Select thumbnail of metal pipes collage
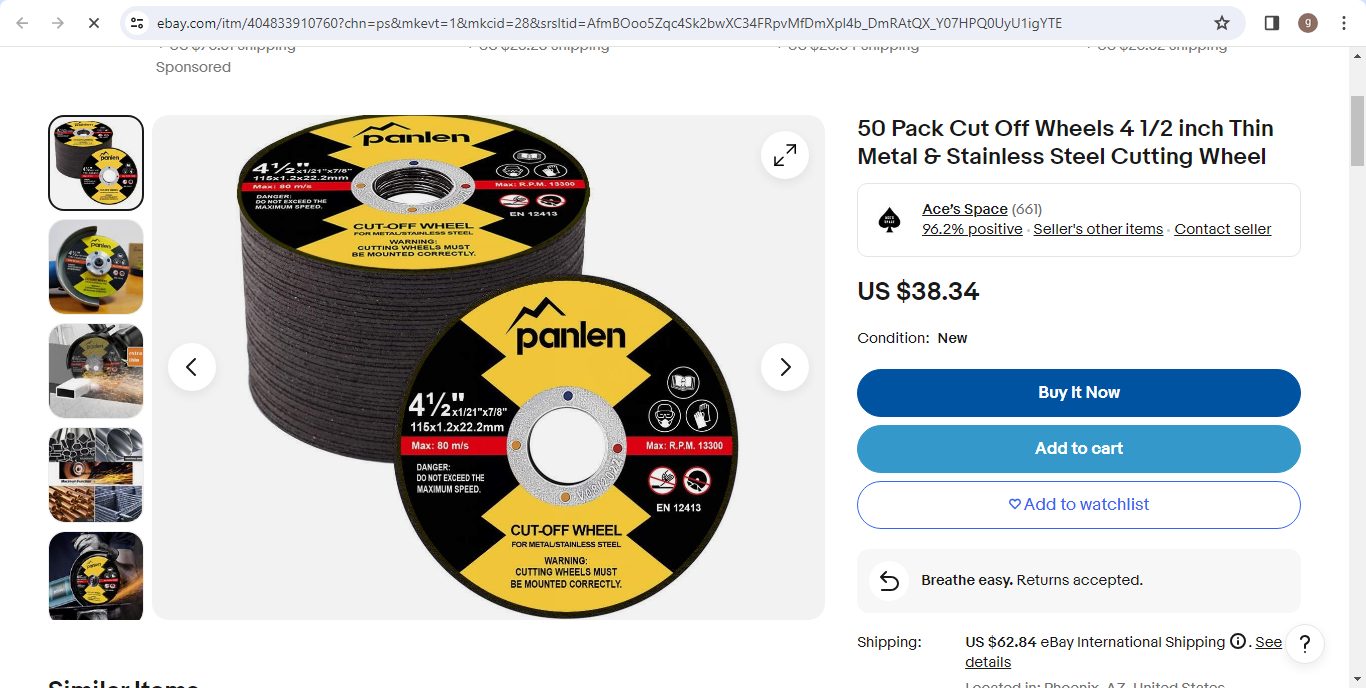 point(96,475)
